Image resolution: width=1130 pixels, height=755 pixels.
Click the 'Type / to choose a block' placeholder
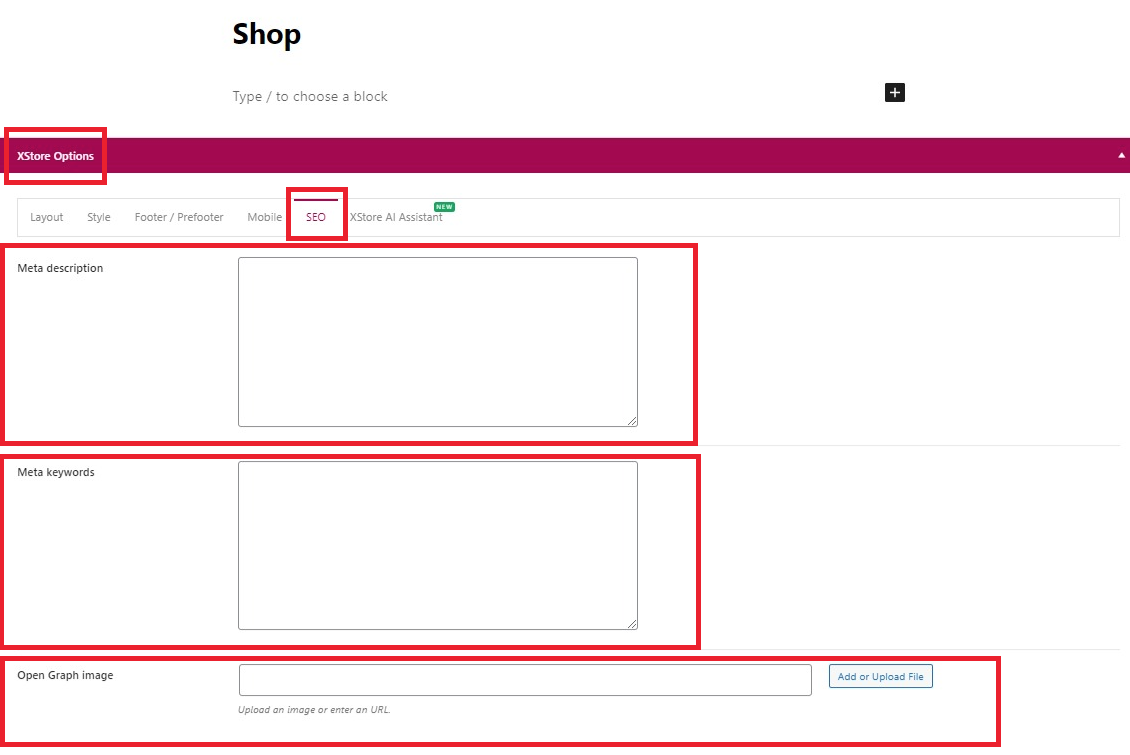310,97
